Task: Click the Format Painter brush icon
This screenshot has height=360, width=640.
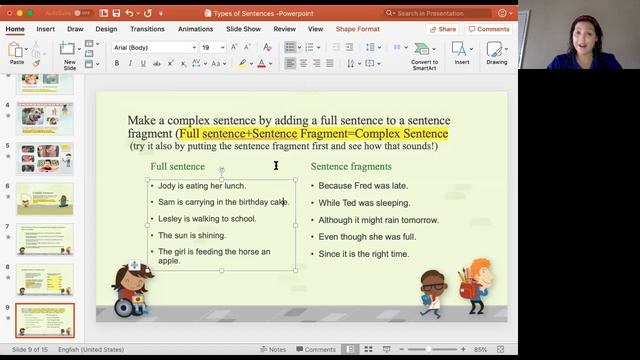Action: (x=36, y=63)
